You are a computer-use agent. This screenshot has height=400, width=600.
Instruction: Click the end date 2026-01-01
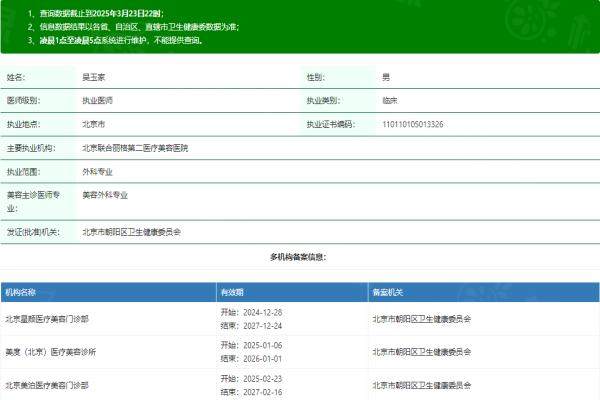point(258,358)
